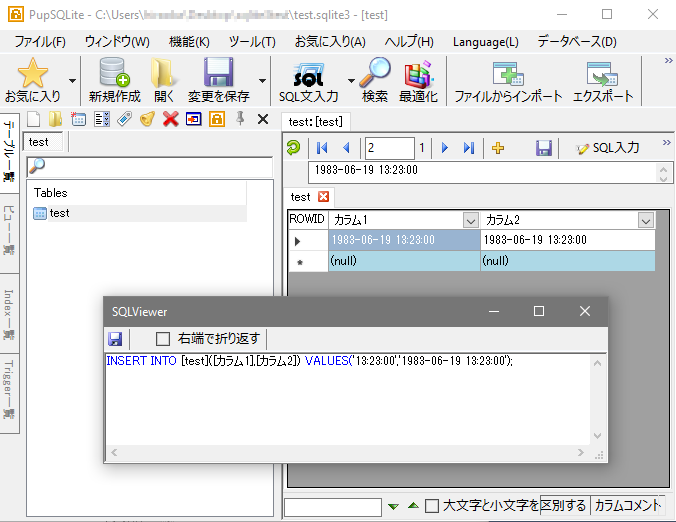Image resolution: width=676 pixels, height=522 pixels.
Task: Click the folder icon in table panel toolbar
Action: [x=55, y=119]
